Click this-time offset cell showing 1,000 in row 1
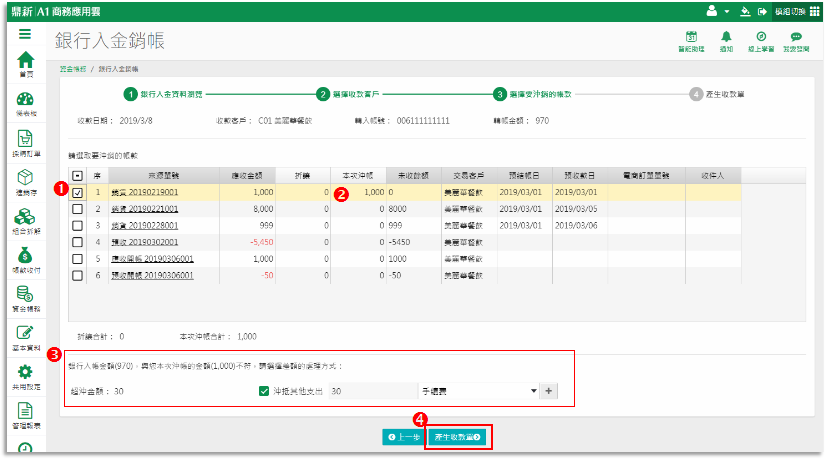The height and width of the screenshot is (460, 827). [358, 192]
